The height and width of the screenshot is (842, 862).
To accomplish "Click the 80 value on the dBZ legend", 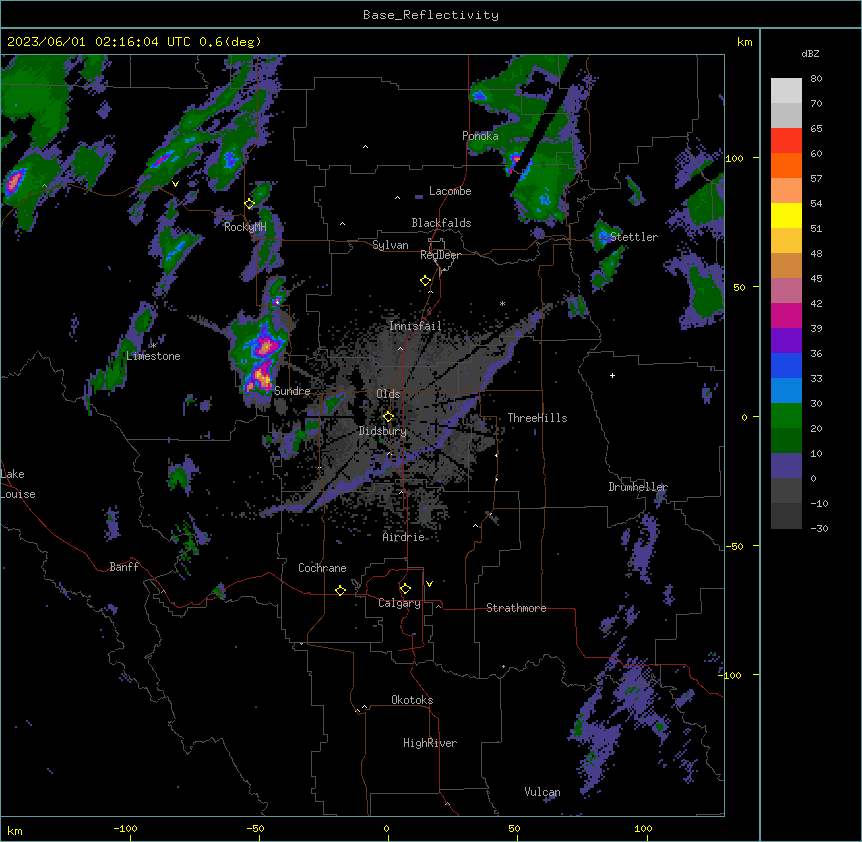I will pos(816,79).
